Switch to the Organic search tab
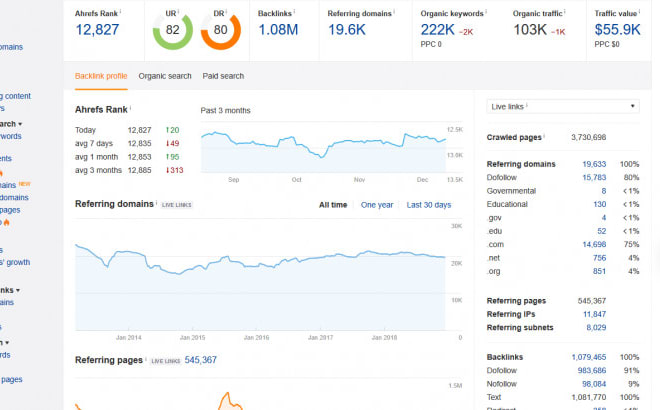The width and height of the screenshot is (660, 410). [x=165, y=76]
